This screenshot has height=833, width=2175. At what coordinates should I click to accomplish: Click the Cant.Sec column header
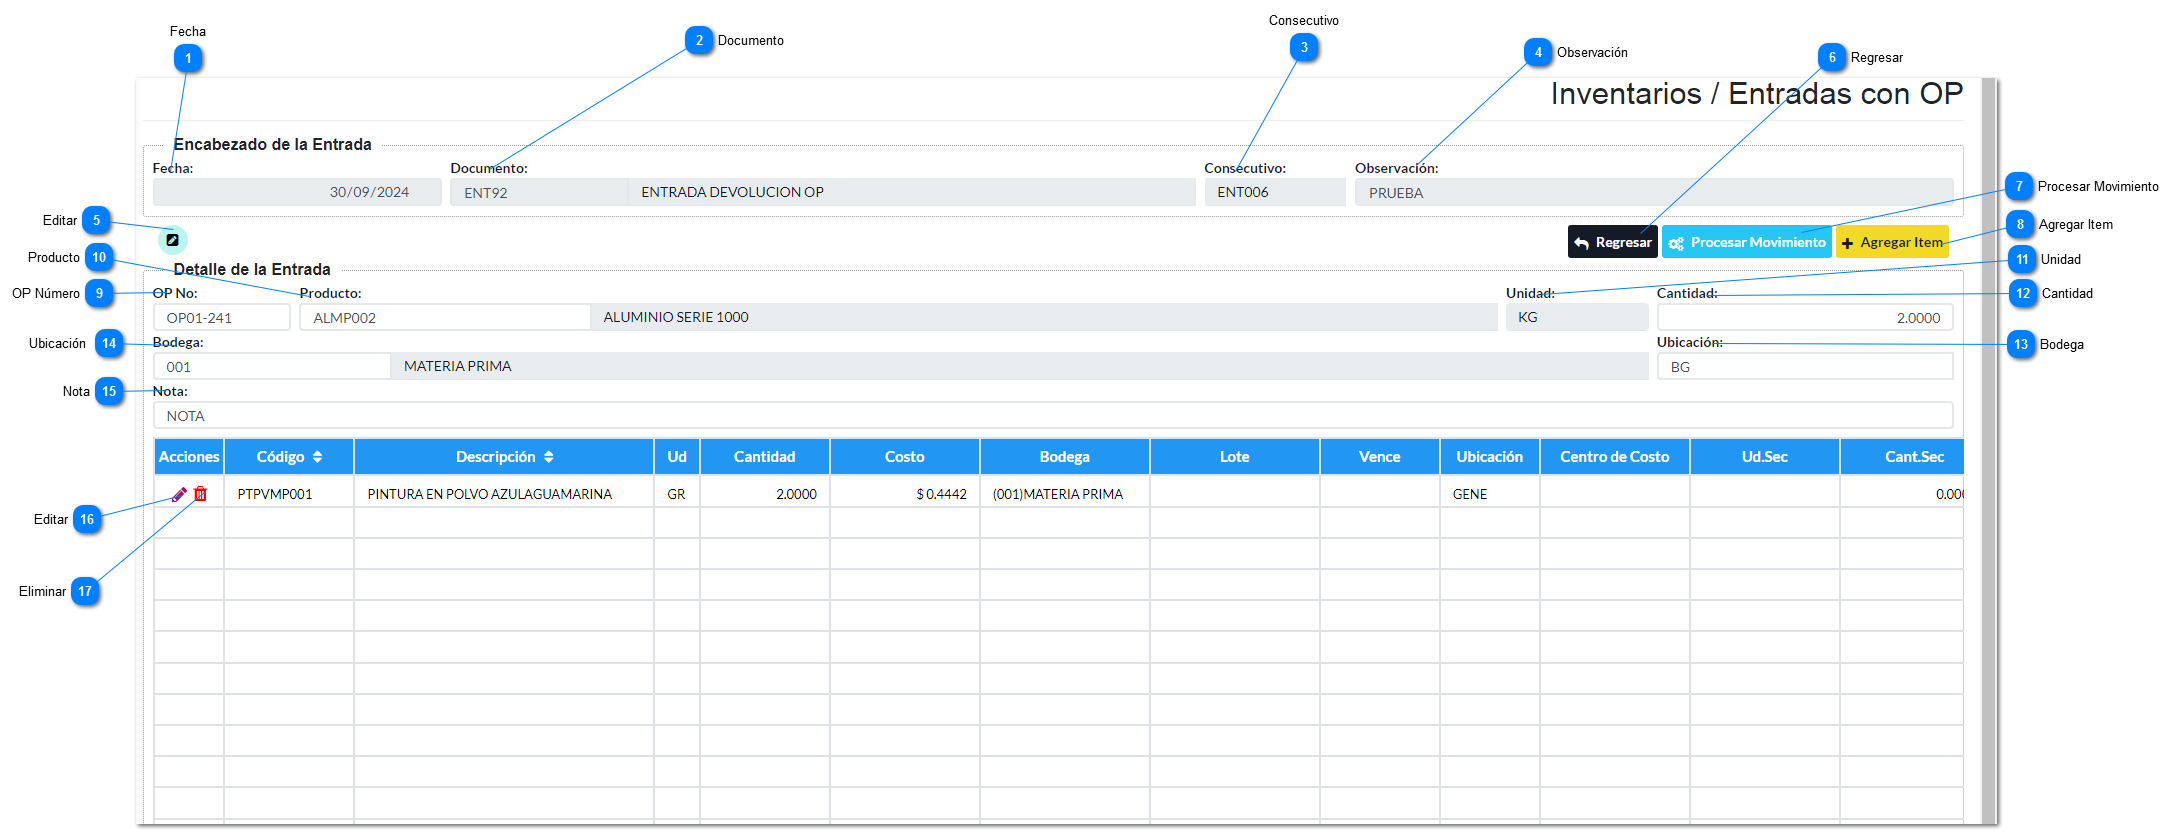1903,457
